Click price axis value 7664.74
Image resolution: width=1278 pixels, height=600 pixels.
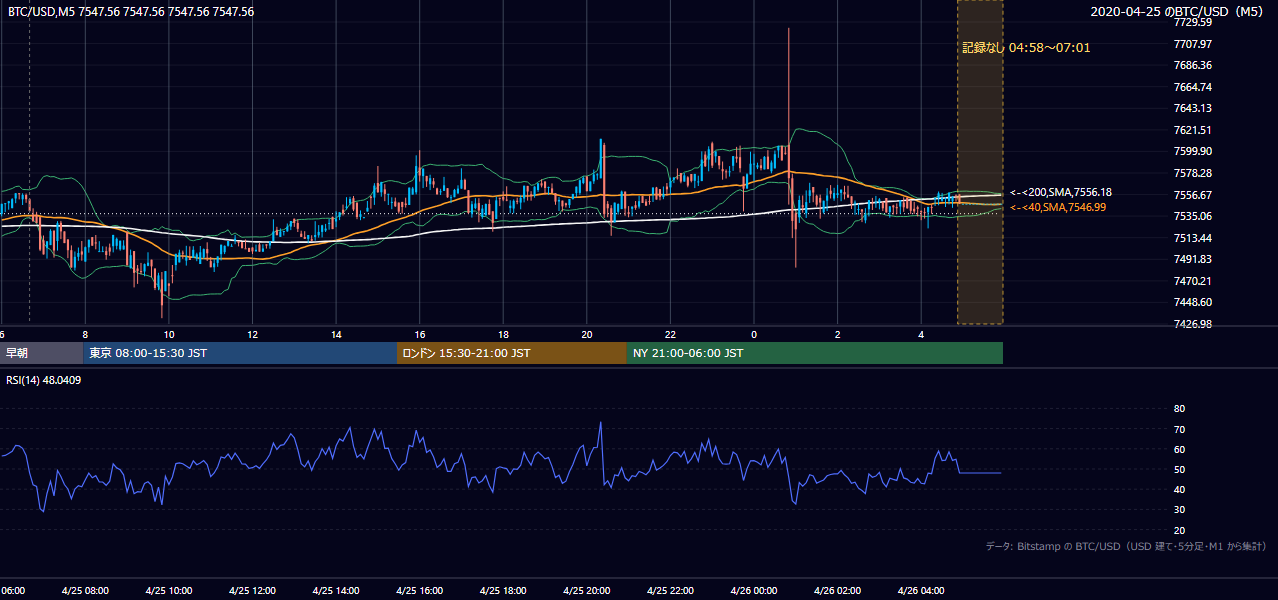pos(1193,87)
